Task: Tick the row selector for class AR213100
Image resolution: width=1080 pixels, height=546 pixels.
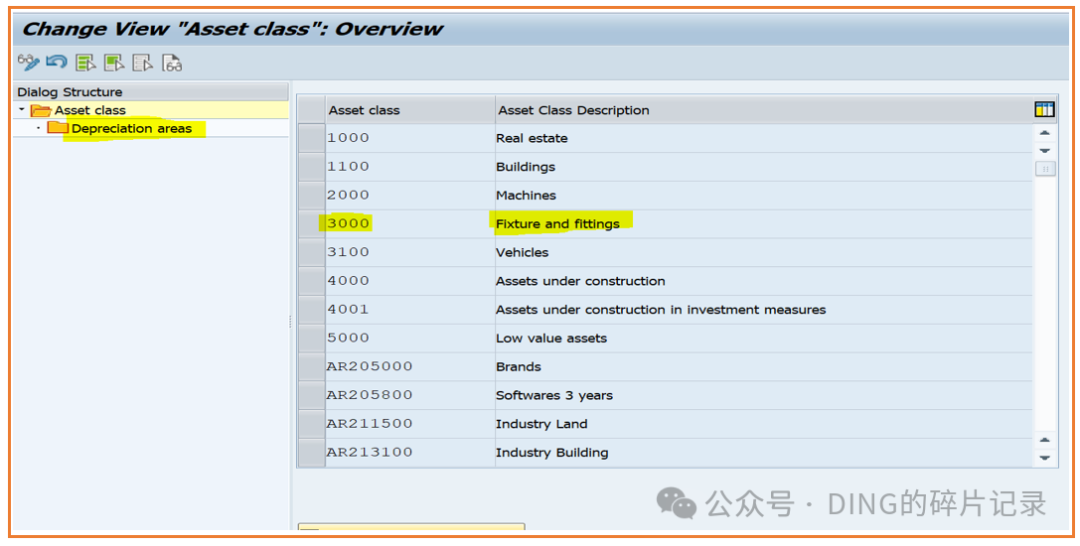Action: [x=311, y=452]
